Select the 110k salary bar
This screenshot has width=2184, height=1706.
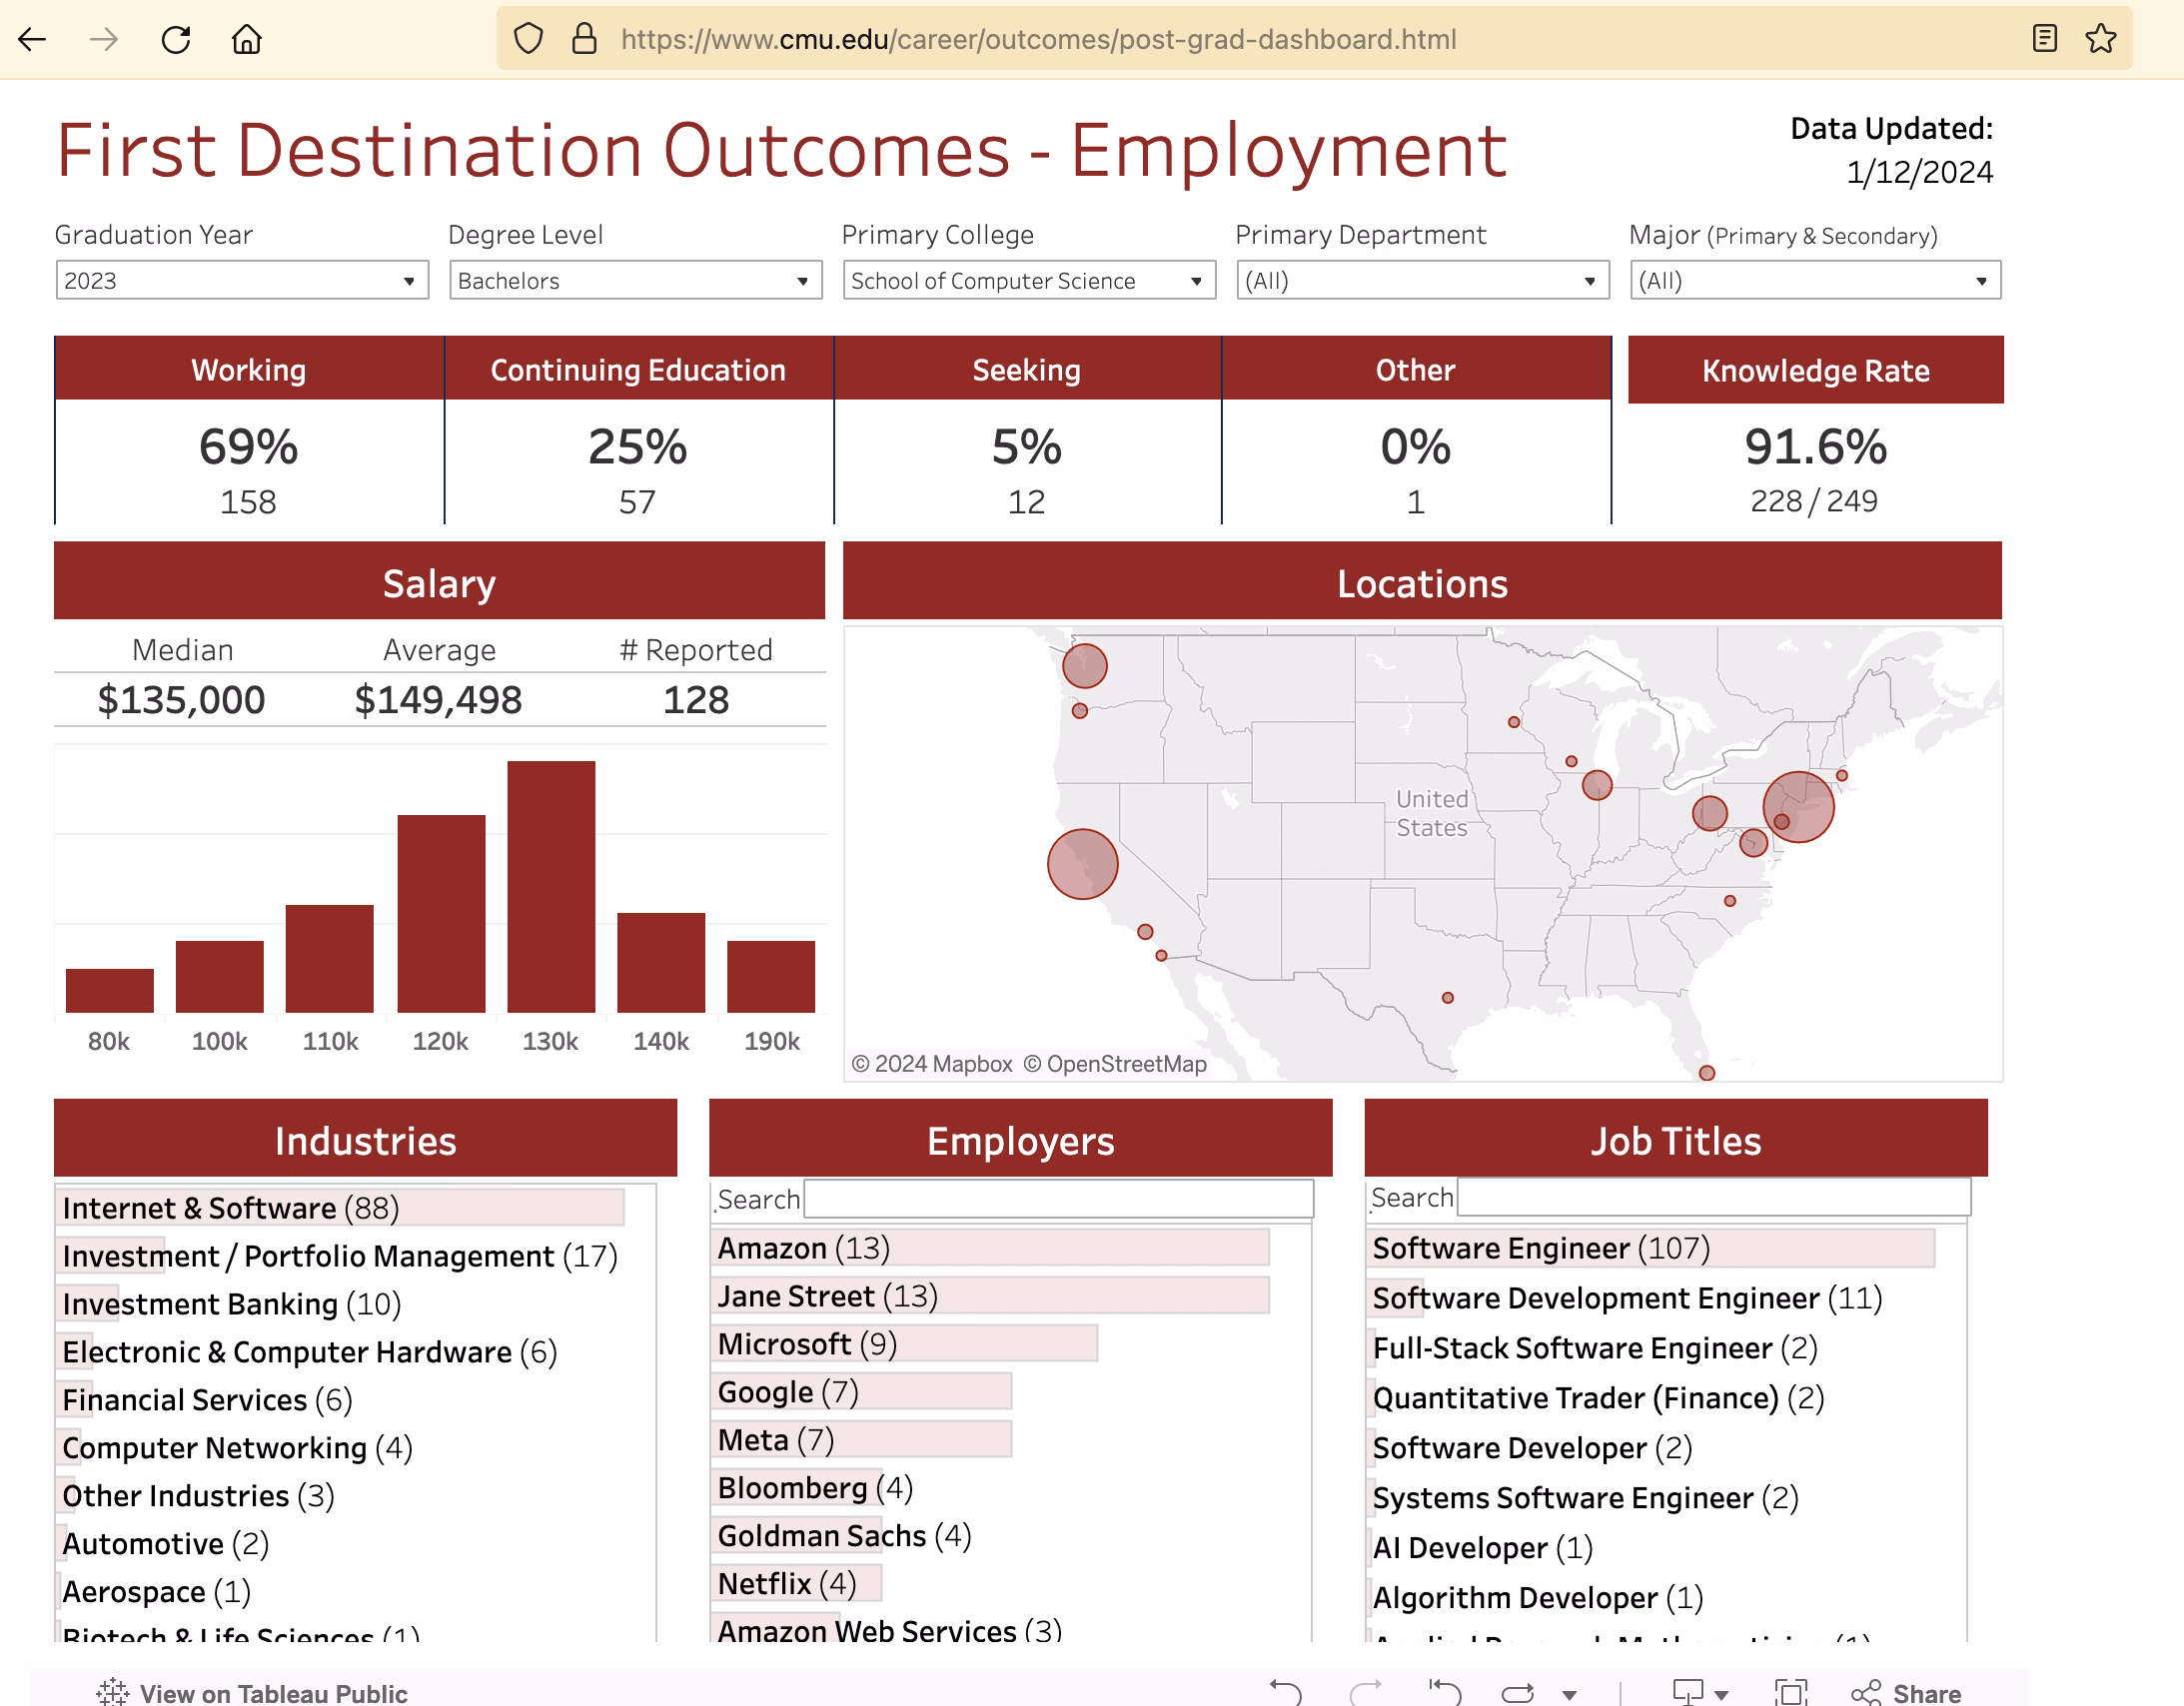click(330, 959)
